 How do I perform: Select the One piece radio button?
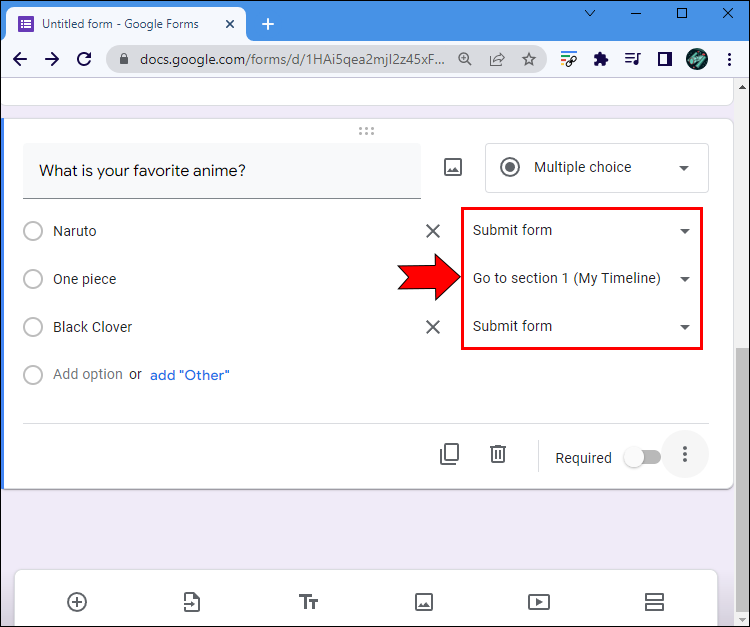pyautogui.click(x=33, y=279)
